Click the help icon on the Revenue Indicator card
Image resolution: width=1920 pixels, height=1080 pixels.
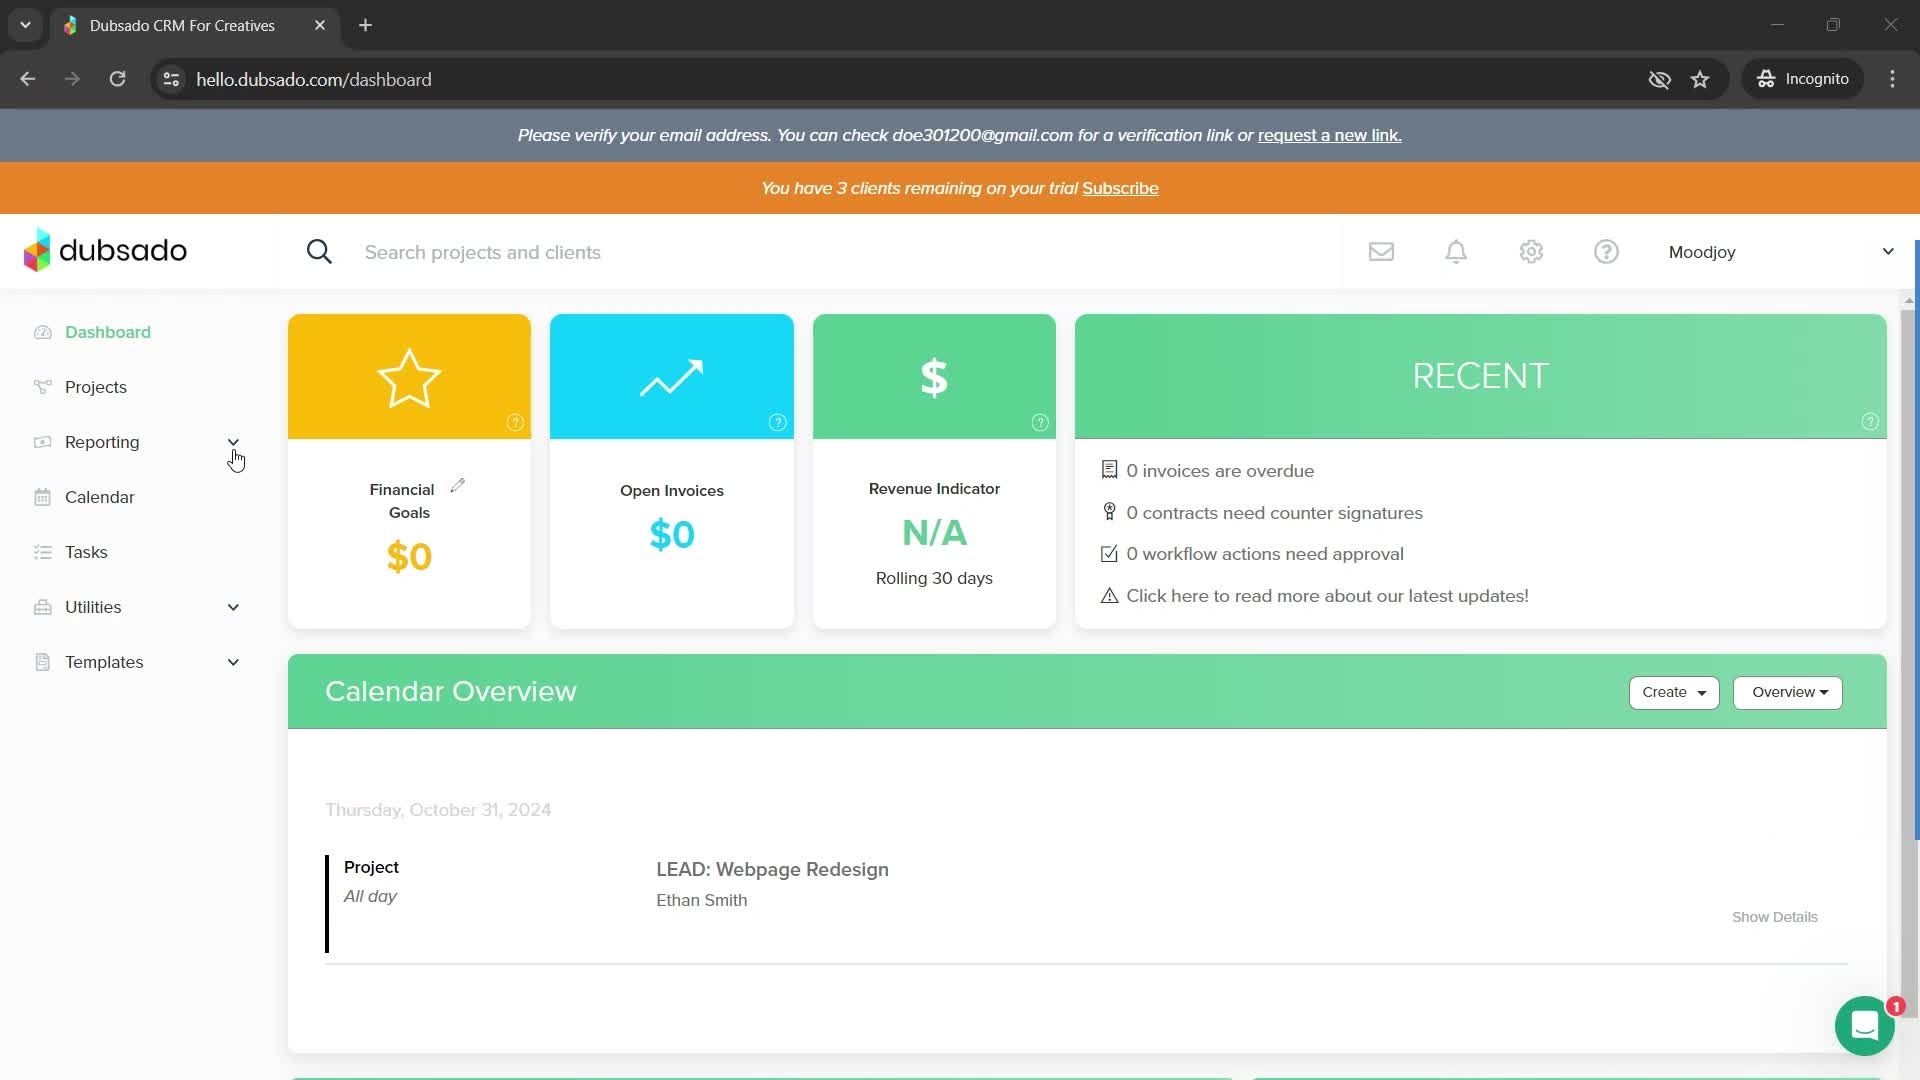click(1040, 423)
